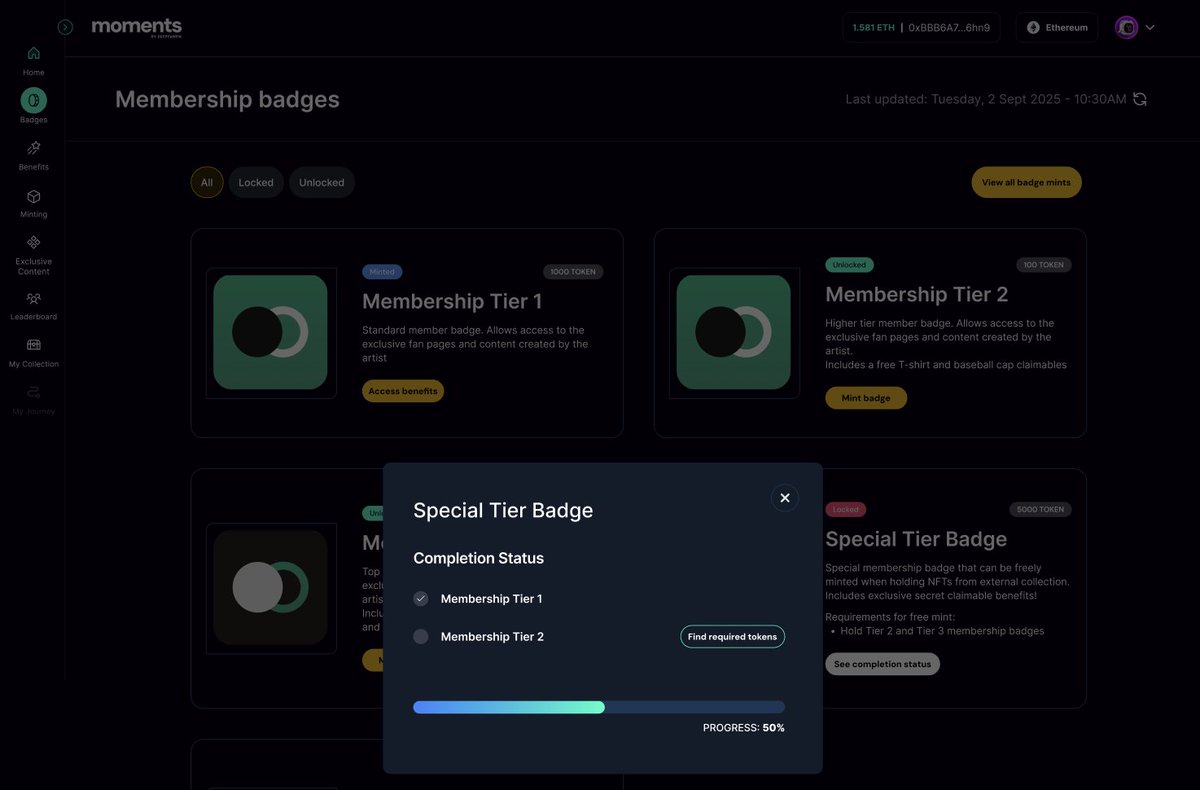
Task: Expand the collapsed sidebar with chevron
Action: click(65, 26)
